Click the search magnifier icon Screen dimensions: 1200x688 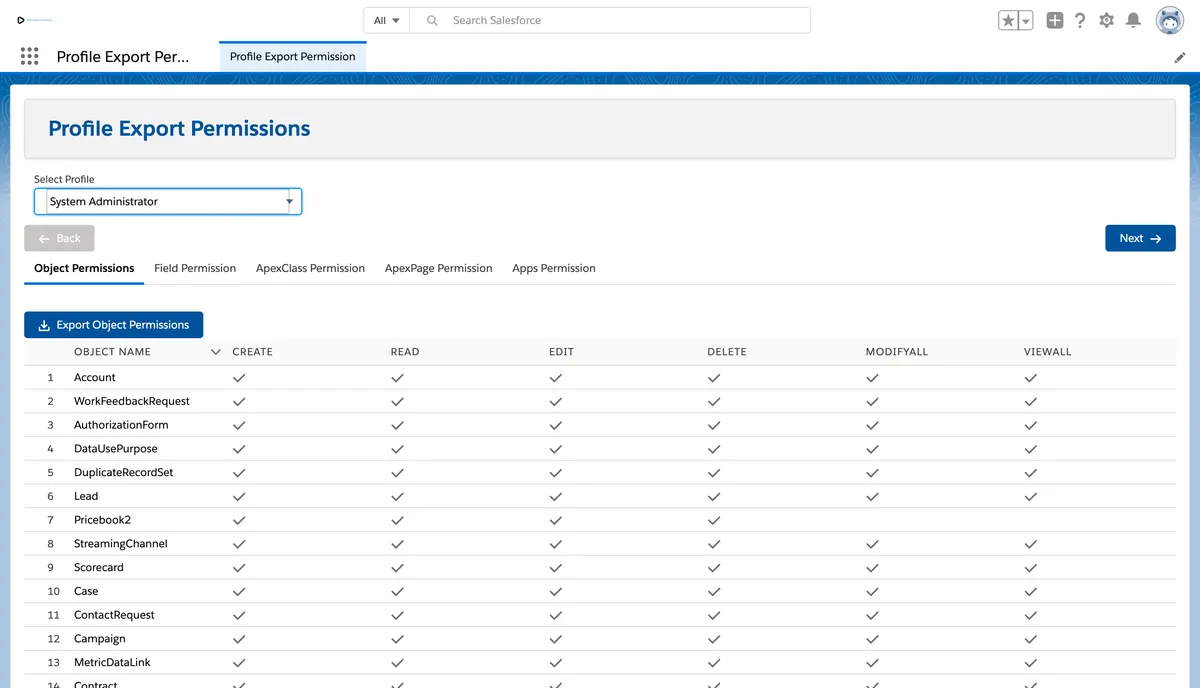click(432, 20)
